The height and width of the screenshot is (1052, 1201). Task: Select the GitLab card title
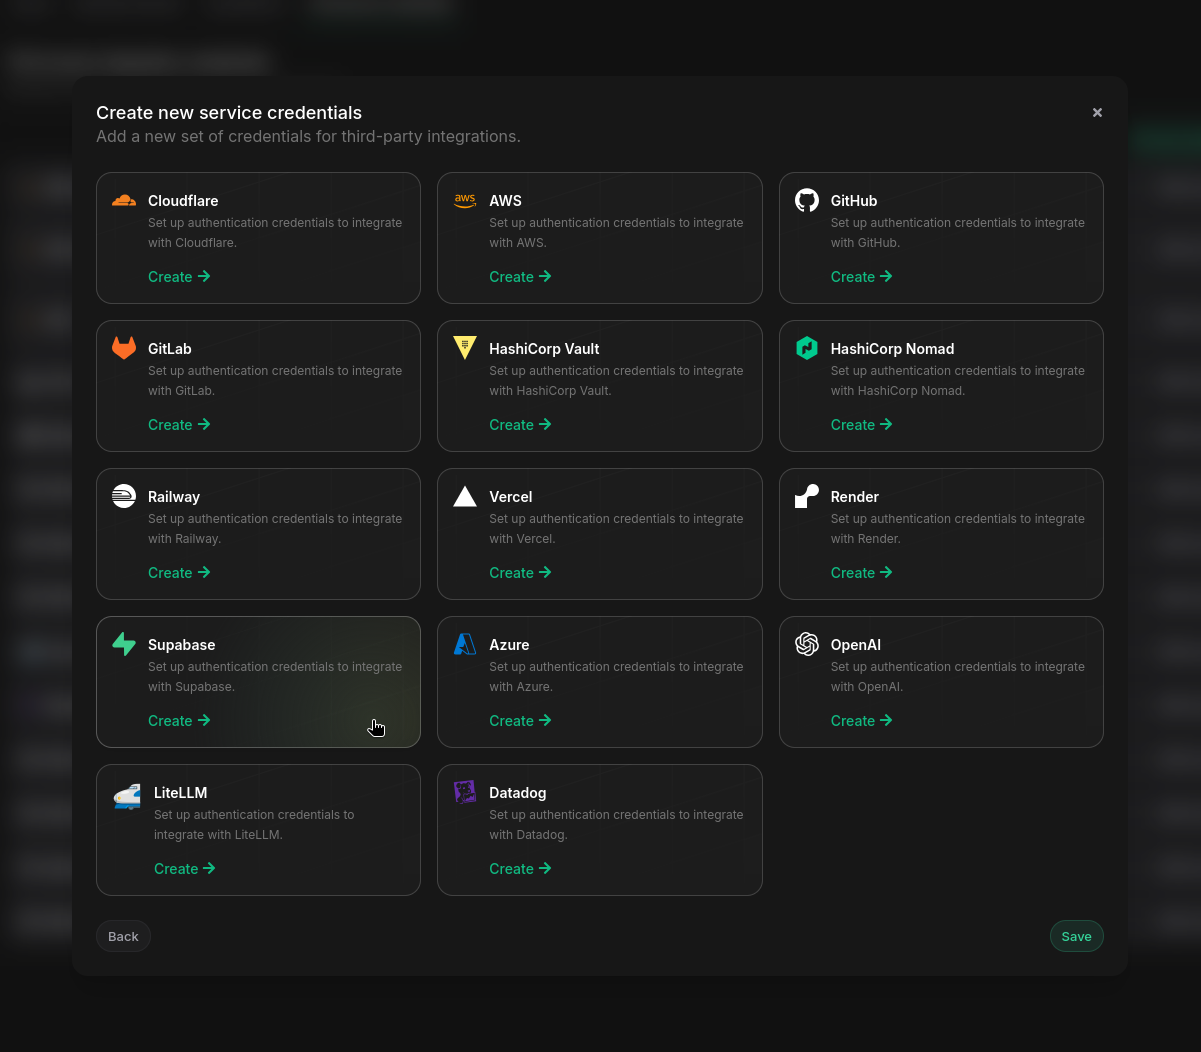coord(170,349)
